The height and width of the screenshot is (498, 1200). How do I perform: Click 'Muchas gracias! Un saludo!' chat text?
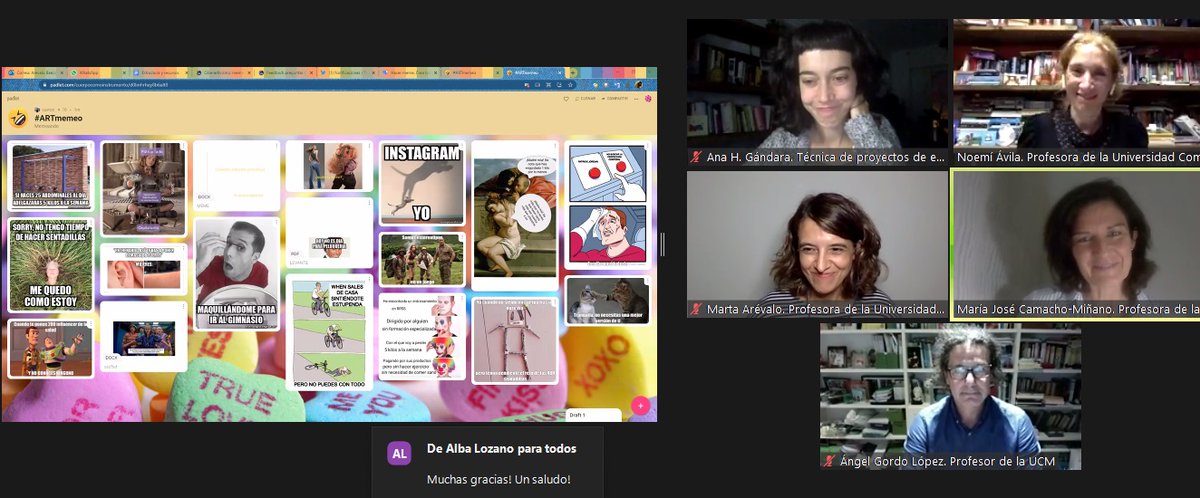(x=499, y=479)
